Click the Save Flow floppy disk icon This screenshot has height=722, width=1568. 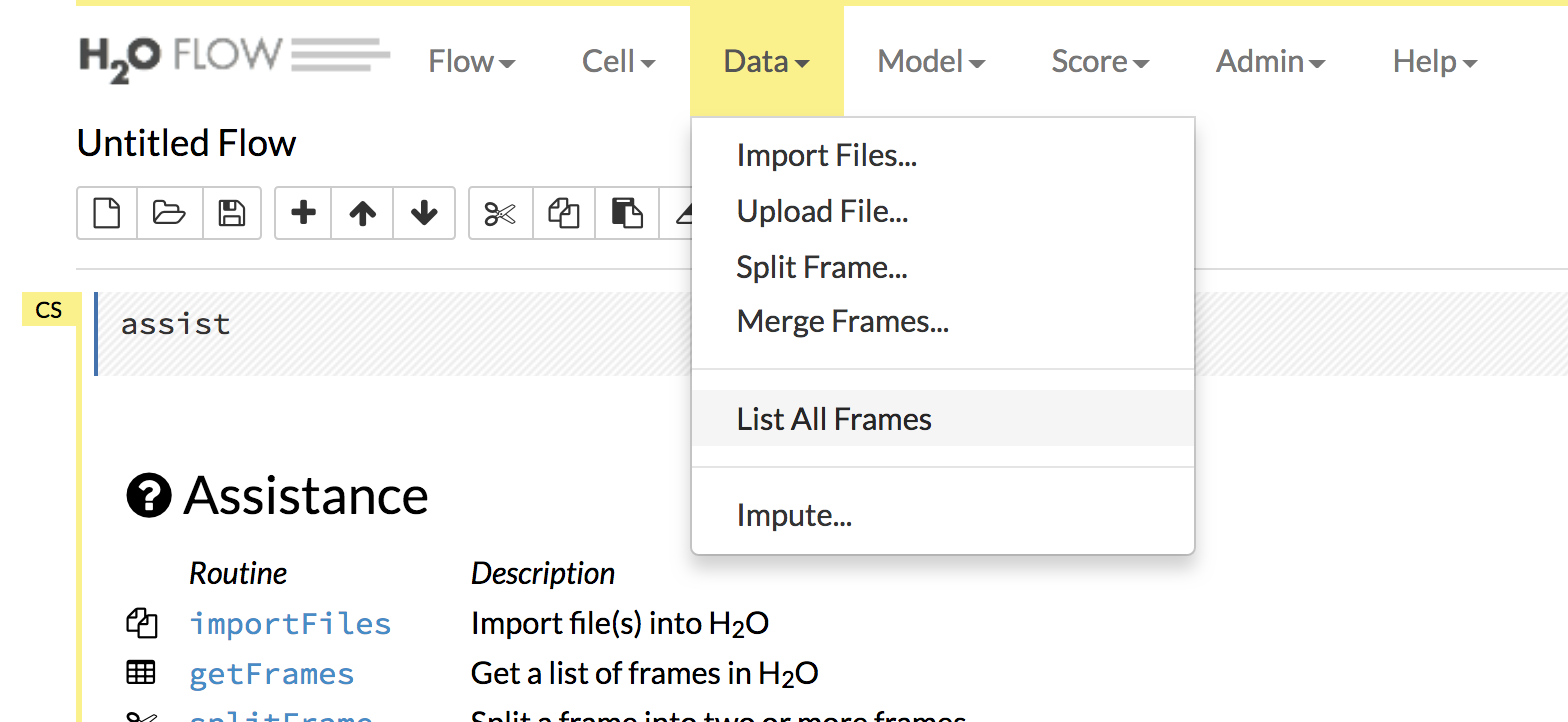(232, 213)
